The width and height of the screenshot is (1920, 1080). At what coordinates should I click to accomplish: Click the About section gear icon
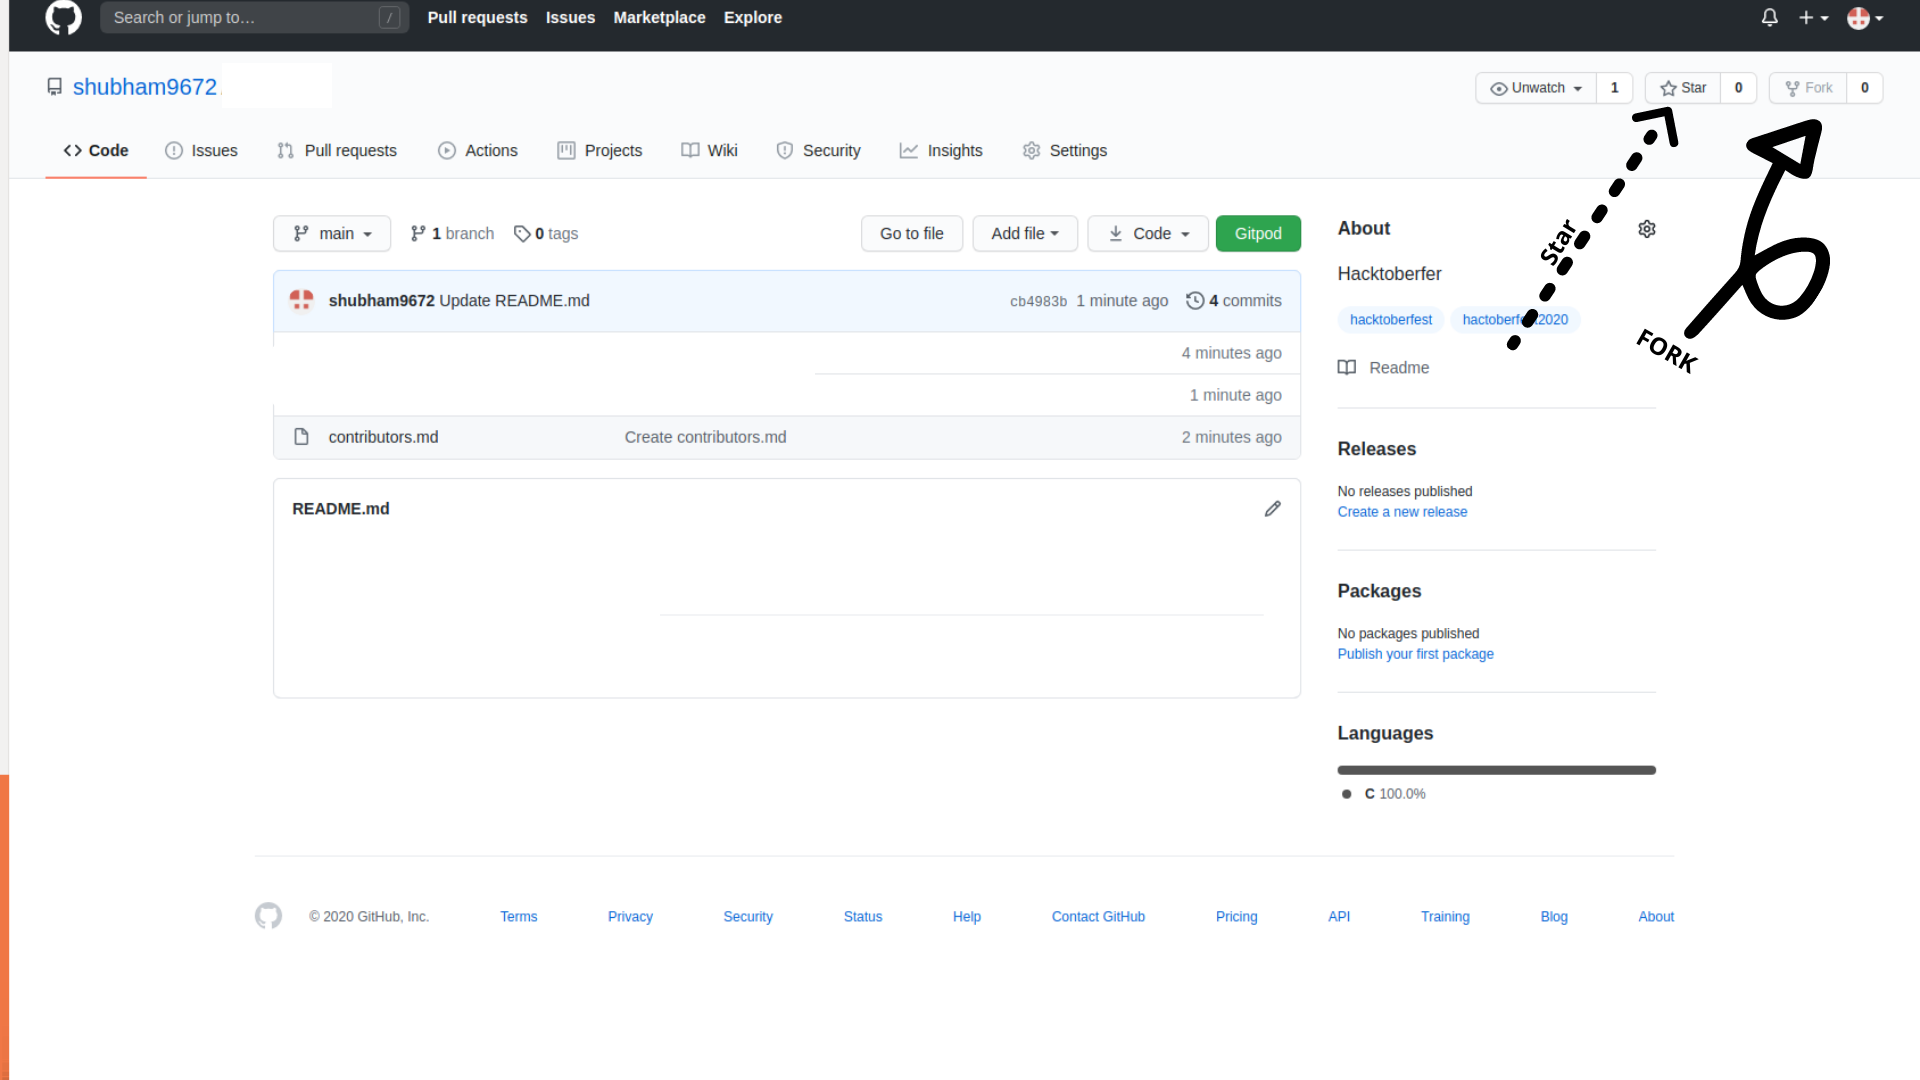pos(1646,229)
